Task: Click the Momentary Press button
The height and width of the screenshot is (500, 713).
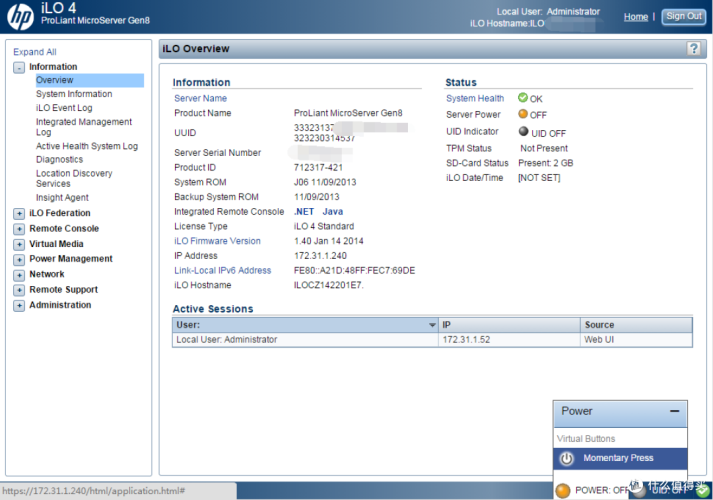Action: click(620, 459)
